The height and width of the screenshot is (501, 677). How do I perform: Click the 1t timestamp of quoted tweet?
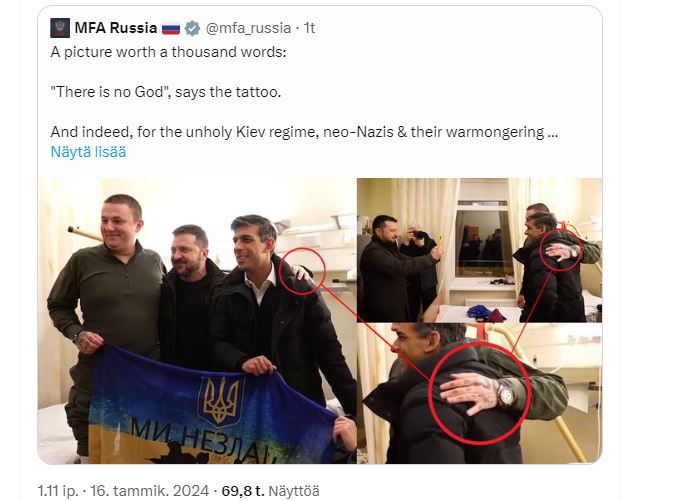[x=309, y=28]
